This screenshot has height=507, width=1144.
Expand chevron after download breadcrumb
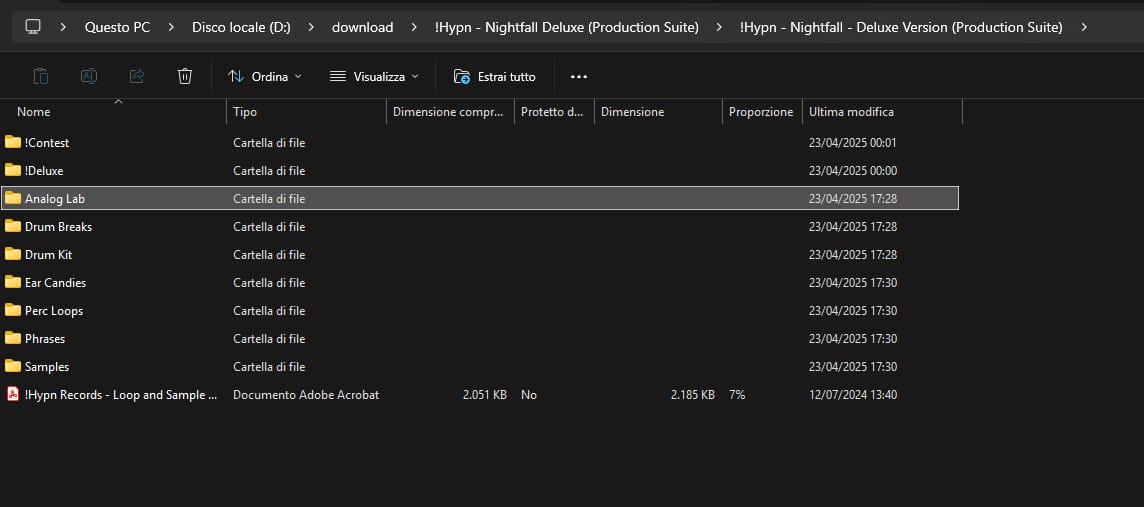[x=414, y=28]
